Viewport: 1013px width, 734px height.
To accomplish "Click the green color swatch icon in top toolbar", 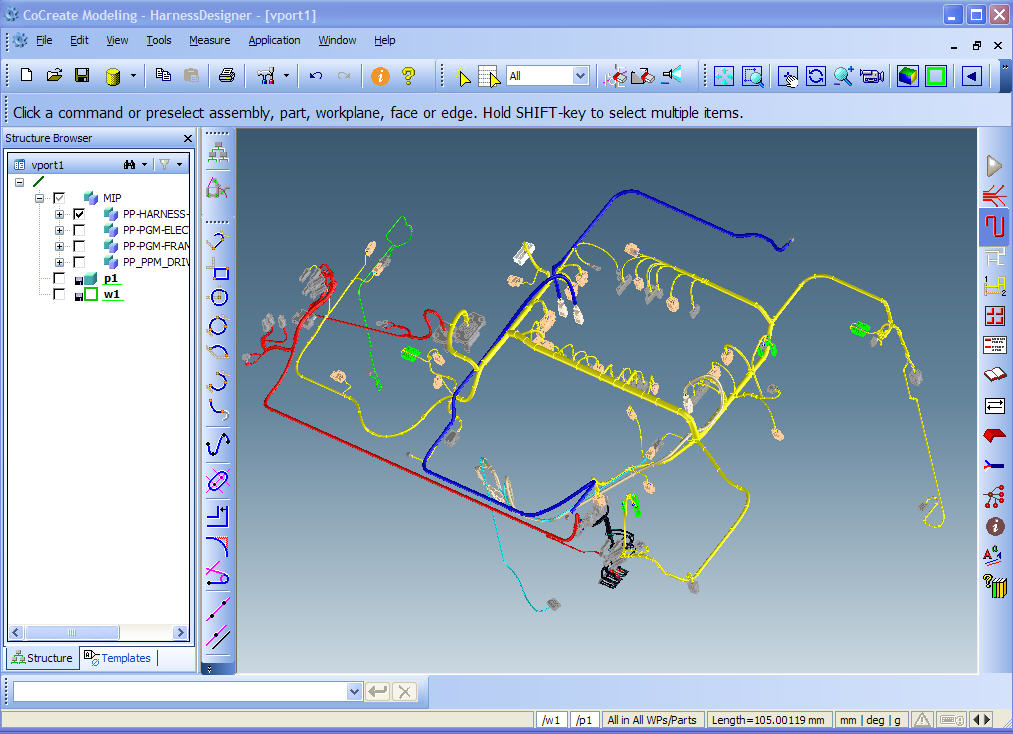I will click(934, 75).
